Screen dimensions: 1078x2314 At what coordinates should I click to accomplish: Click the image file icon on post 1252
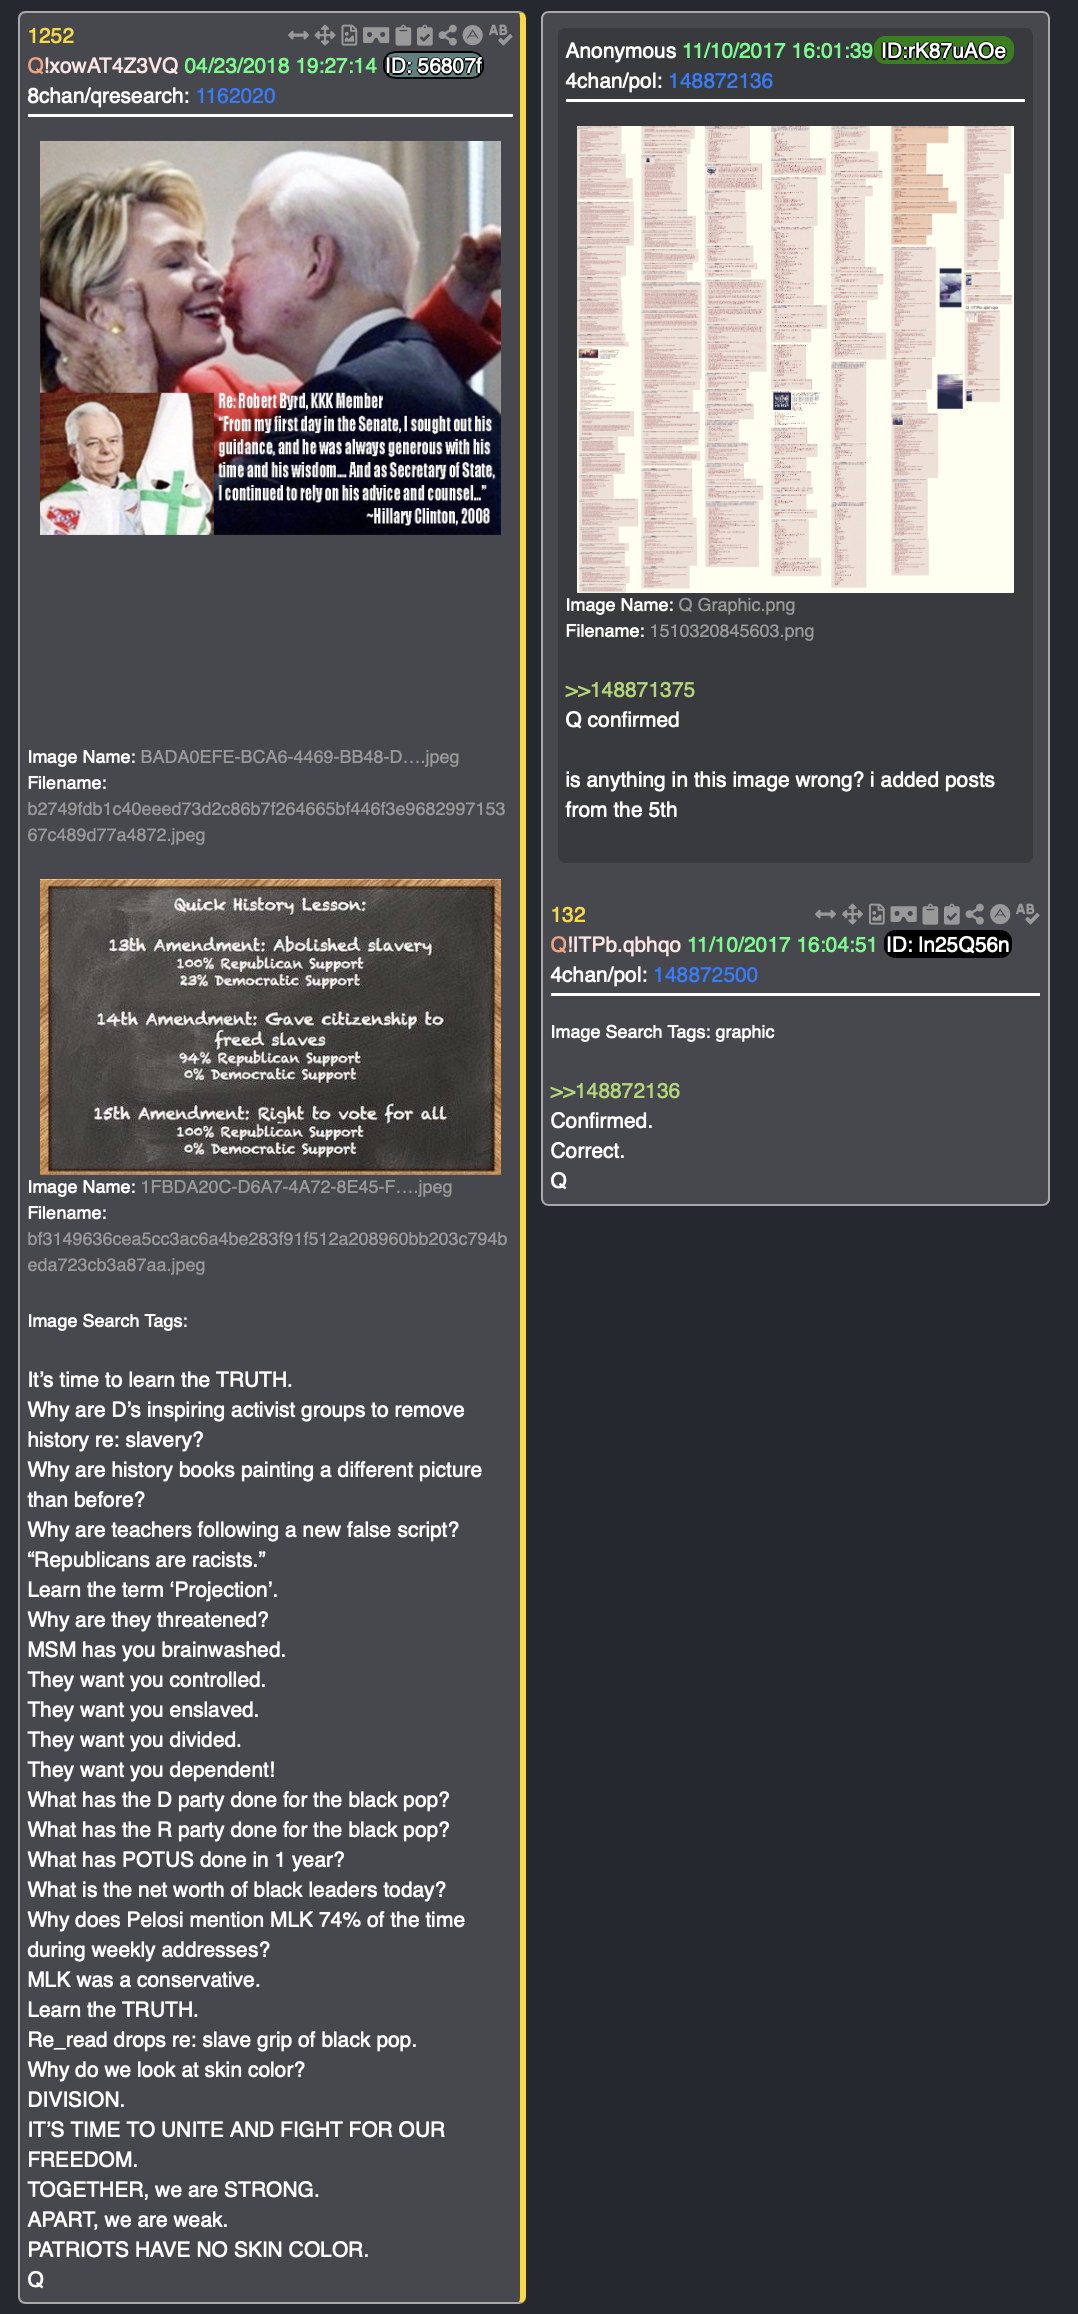click(349, 36)
